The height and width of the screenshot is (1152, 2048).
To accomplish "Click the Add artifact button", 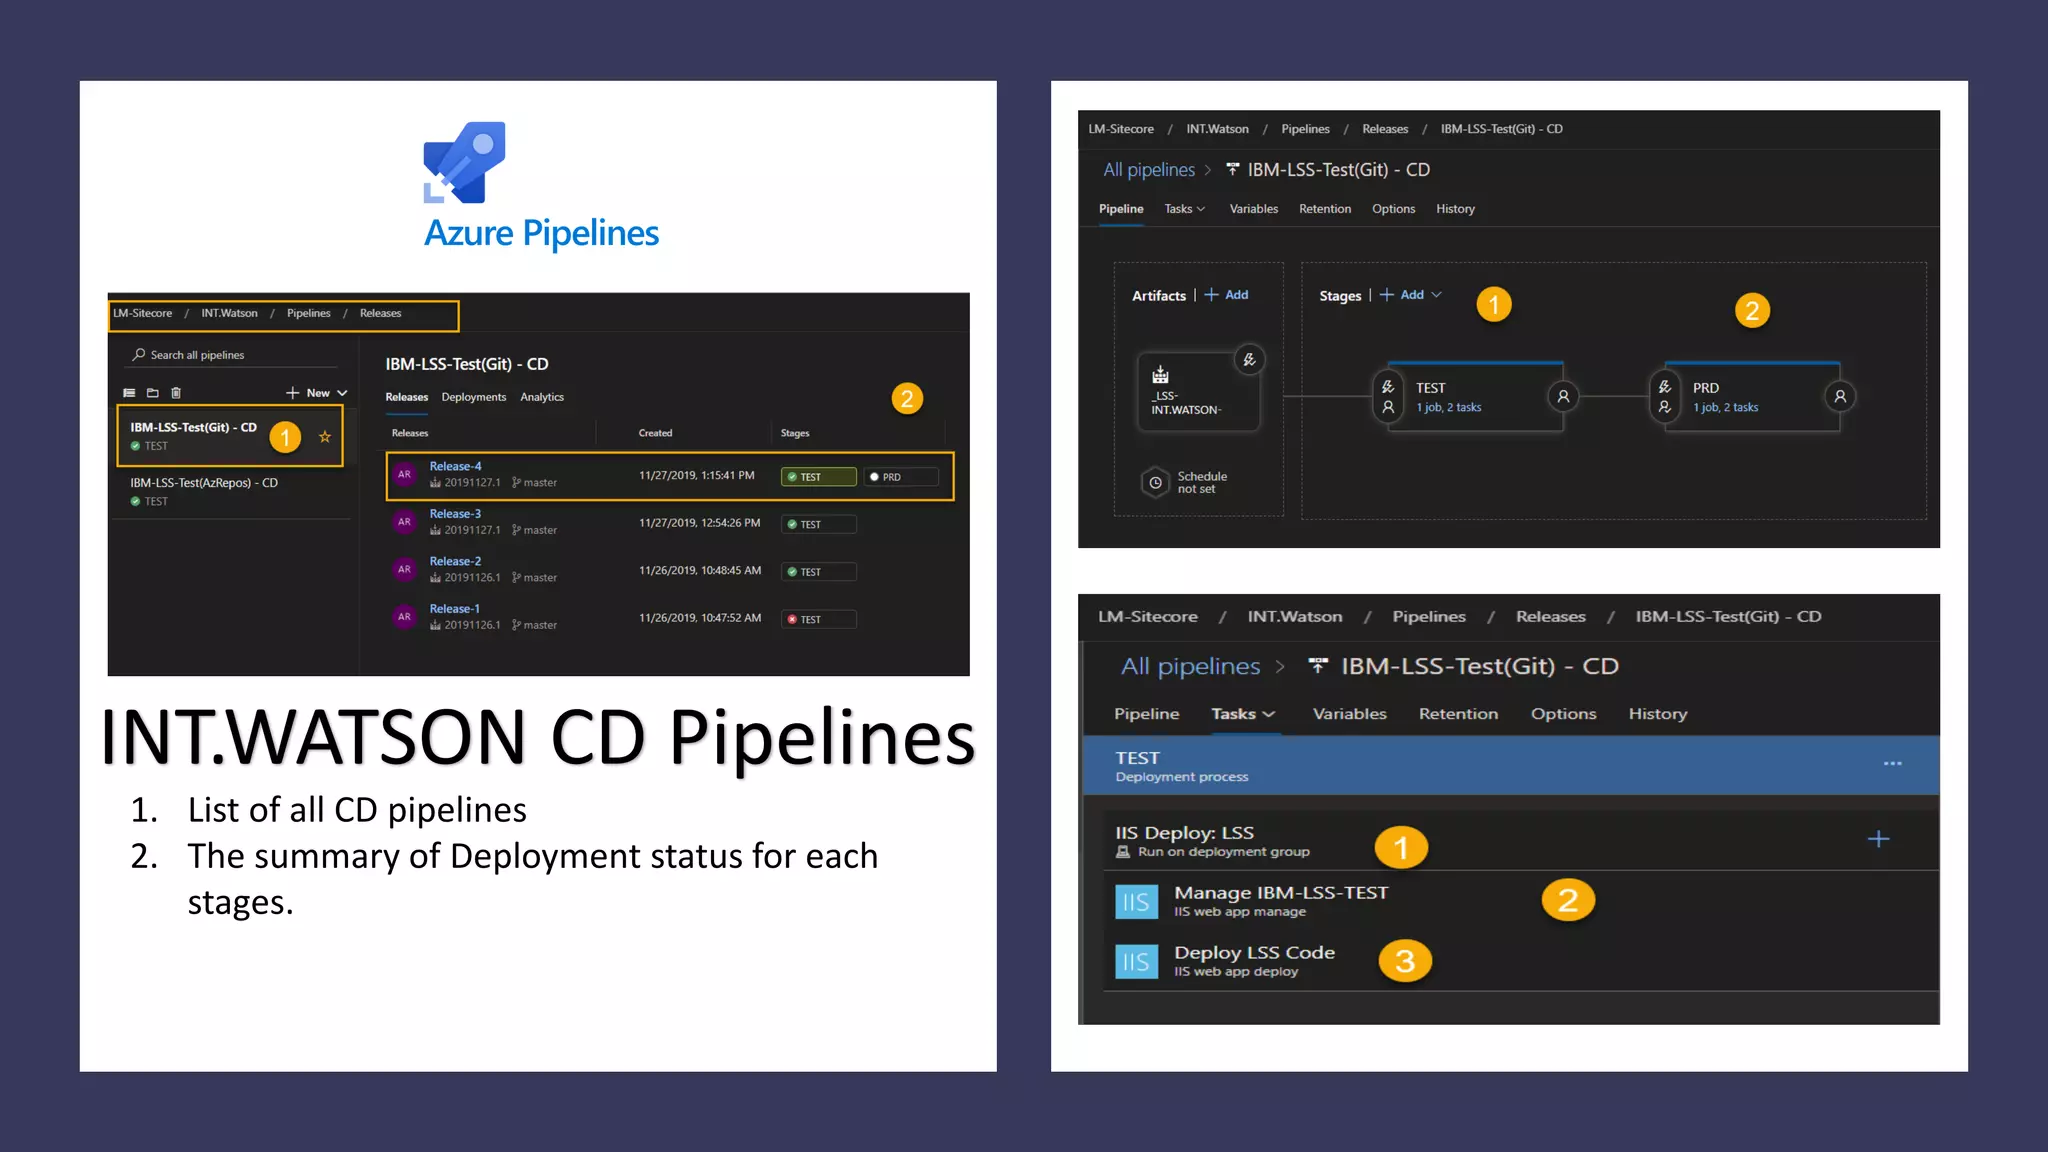I will click(1227, 295).
